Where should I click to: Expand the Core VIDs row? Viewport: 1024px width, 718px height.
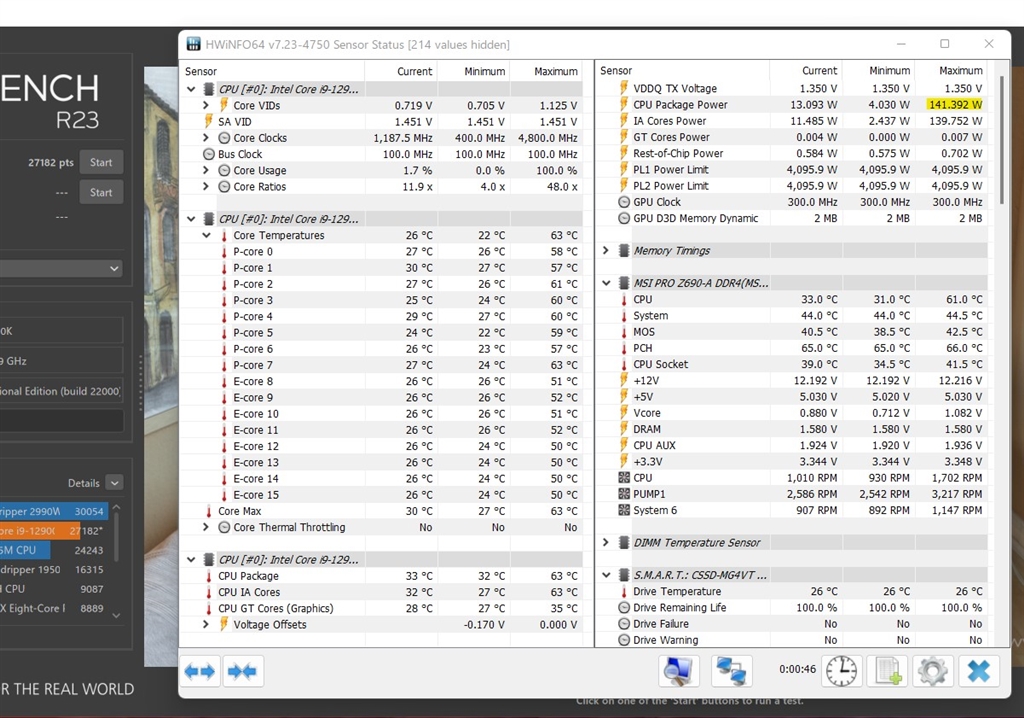[x=206, y=105]
